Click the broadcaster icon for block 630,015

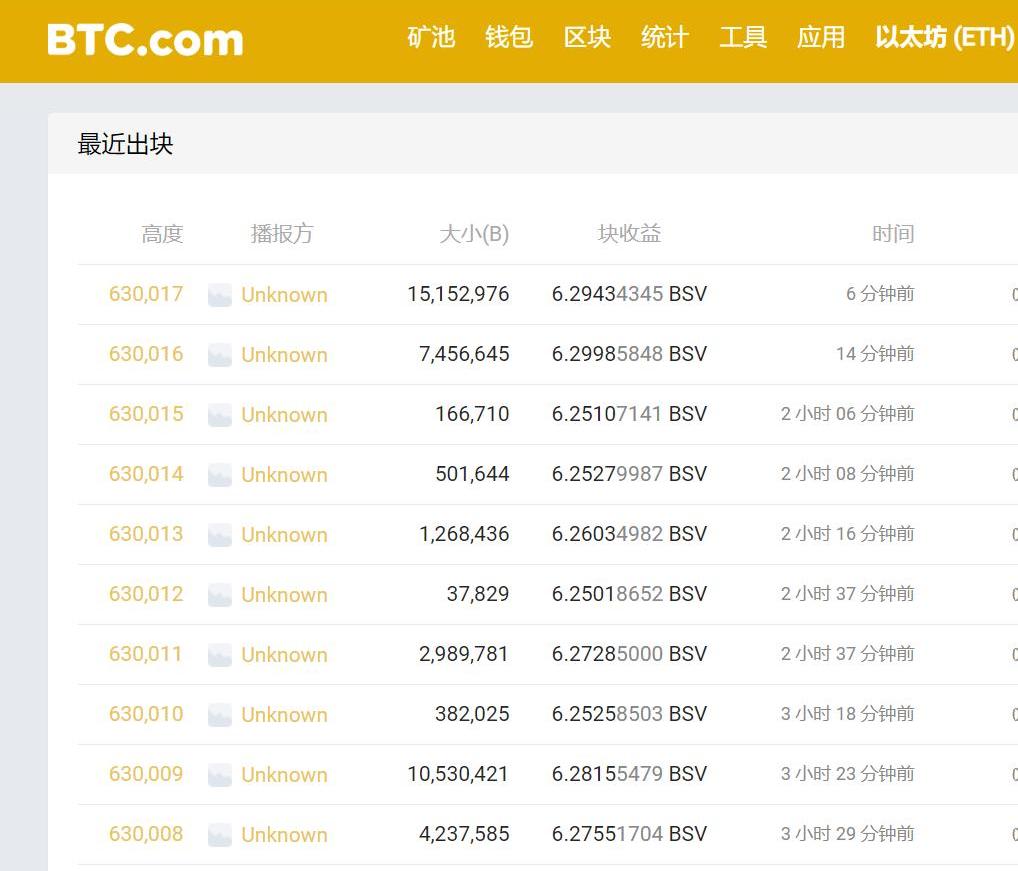[220, 415]
